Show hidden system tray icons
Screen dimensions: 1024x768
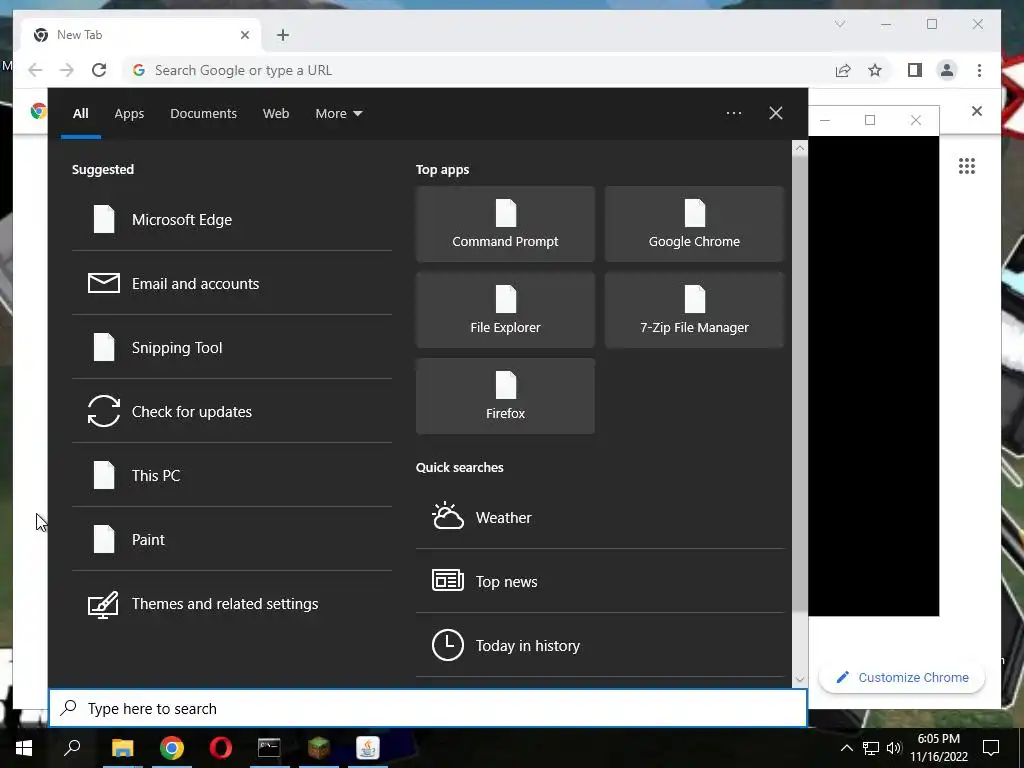pos(846,748)
